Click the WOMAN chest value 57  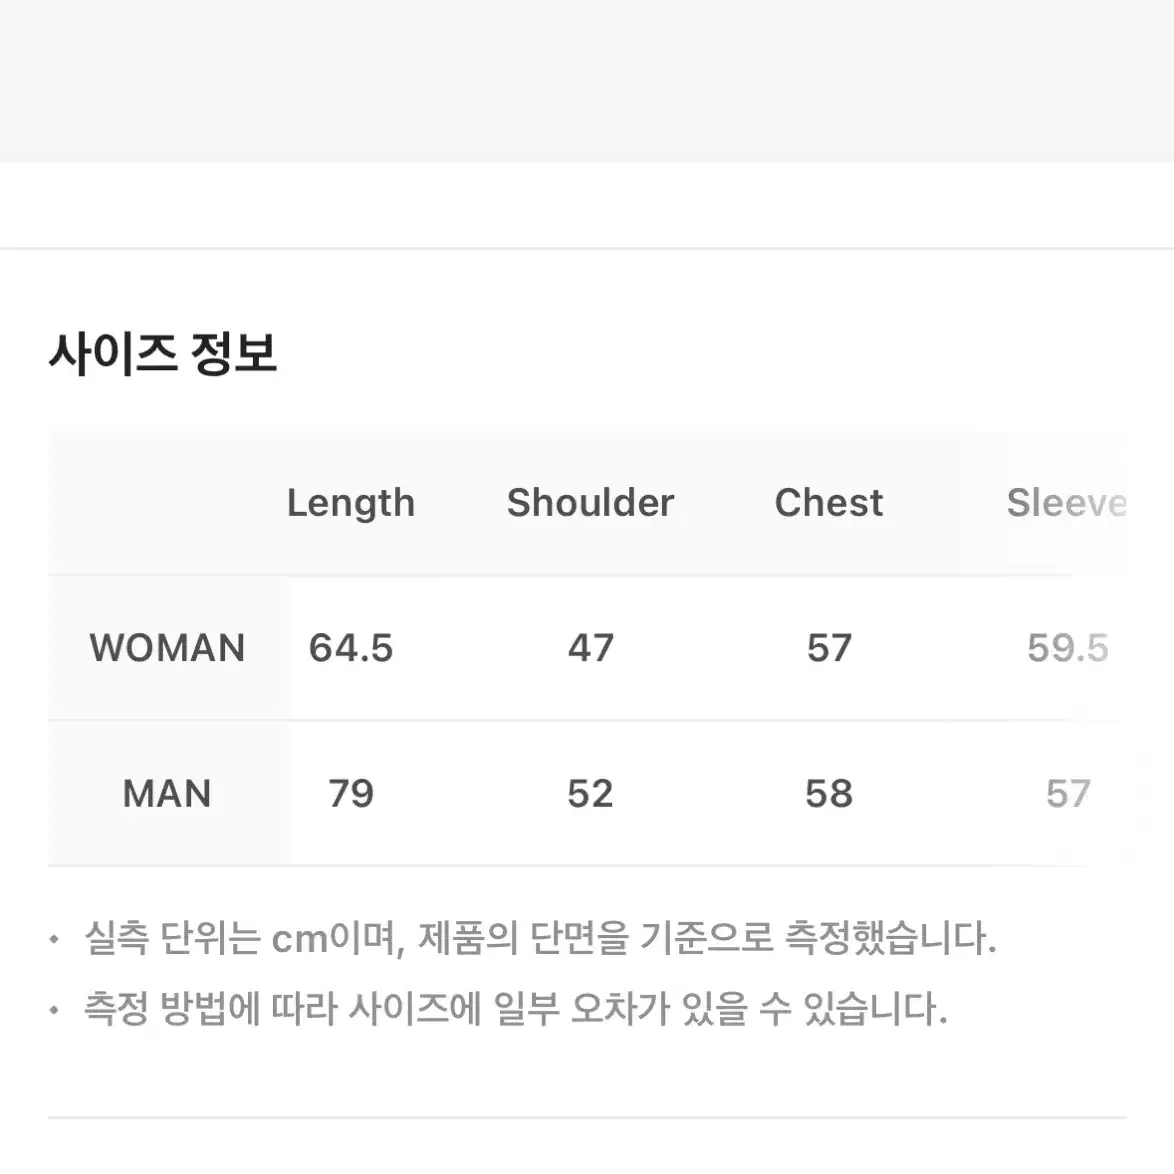(x=829, y=648)
